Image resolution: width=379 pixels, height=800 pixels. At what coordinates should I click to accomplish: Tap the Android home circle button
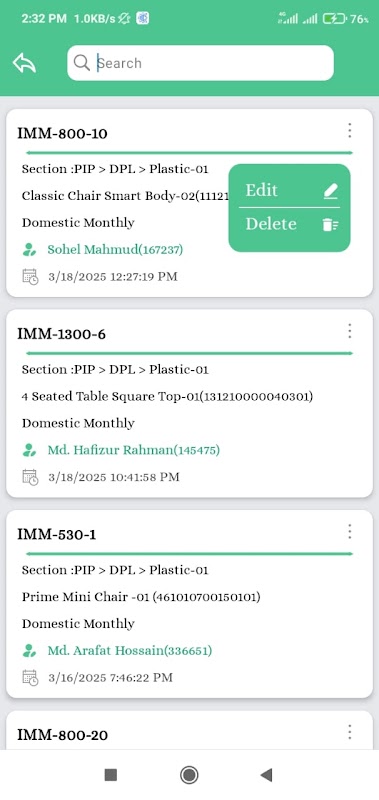pyautogui.click(x=189, y=775)
